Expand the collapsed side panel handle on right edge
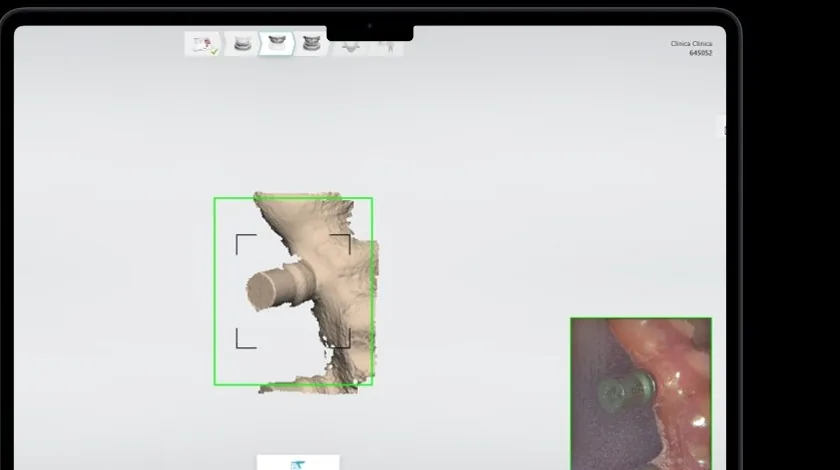This screenshot has height=470, width=840. pos(722,126)
